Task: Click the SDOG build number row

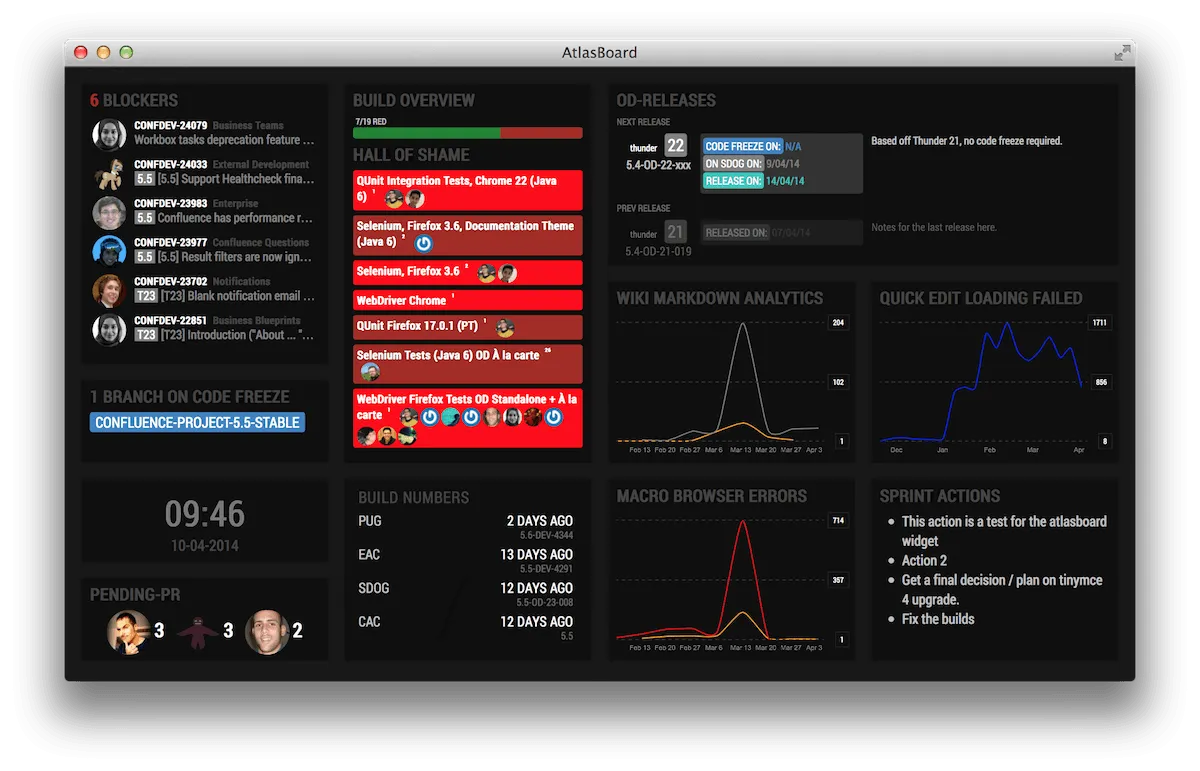Action: (466, 594)
